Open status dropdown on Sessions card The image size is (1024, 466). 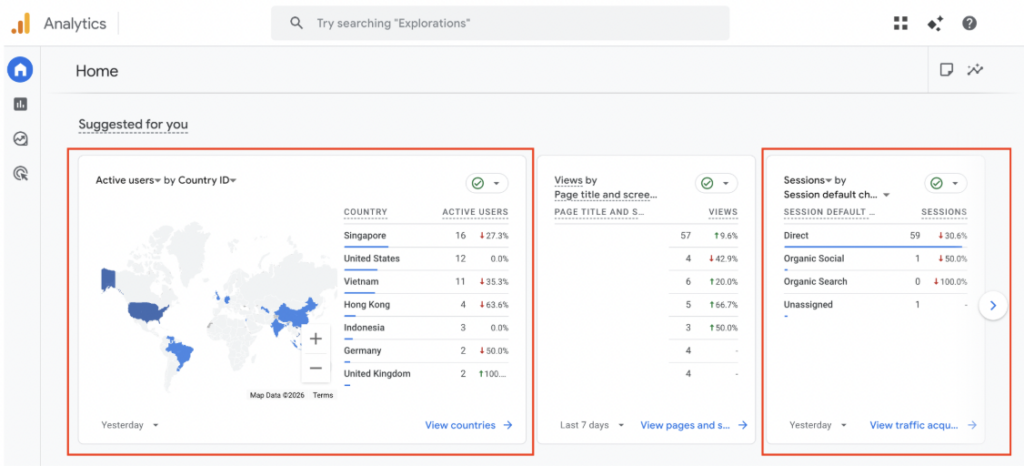pyautogui.click(x=946, y=183)
